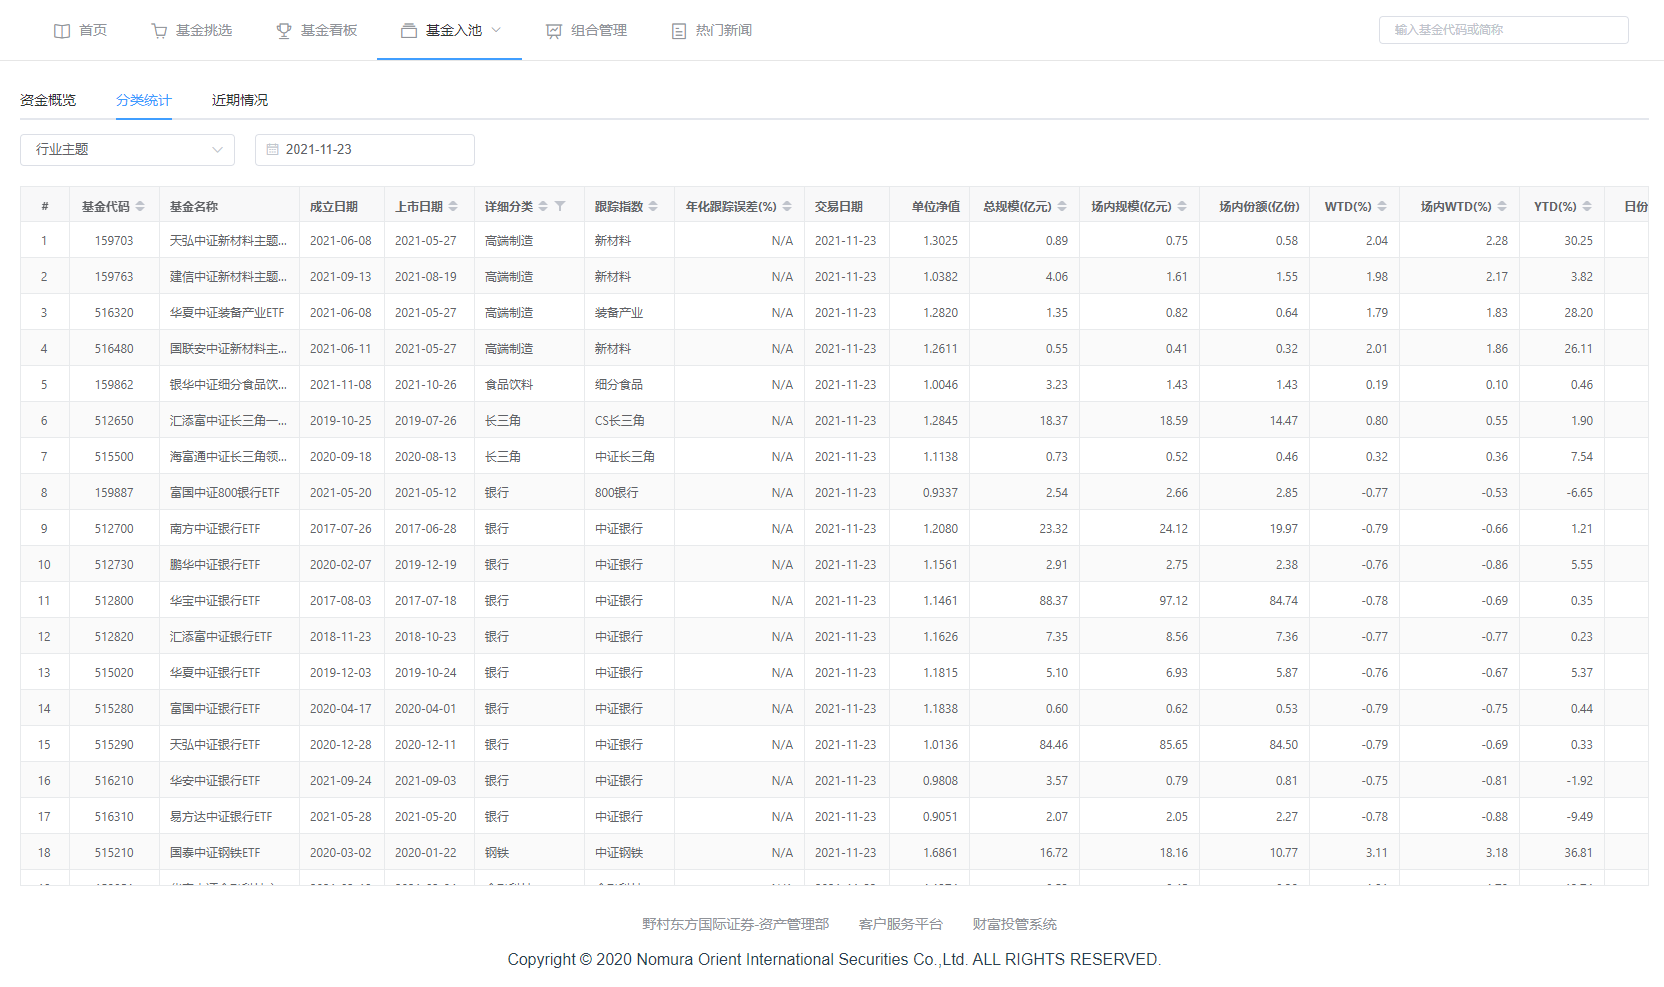This screenshot has width=1664, height=987.
Task: Expand the 基金入池 menu chevron
Action: [496, 30]
